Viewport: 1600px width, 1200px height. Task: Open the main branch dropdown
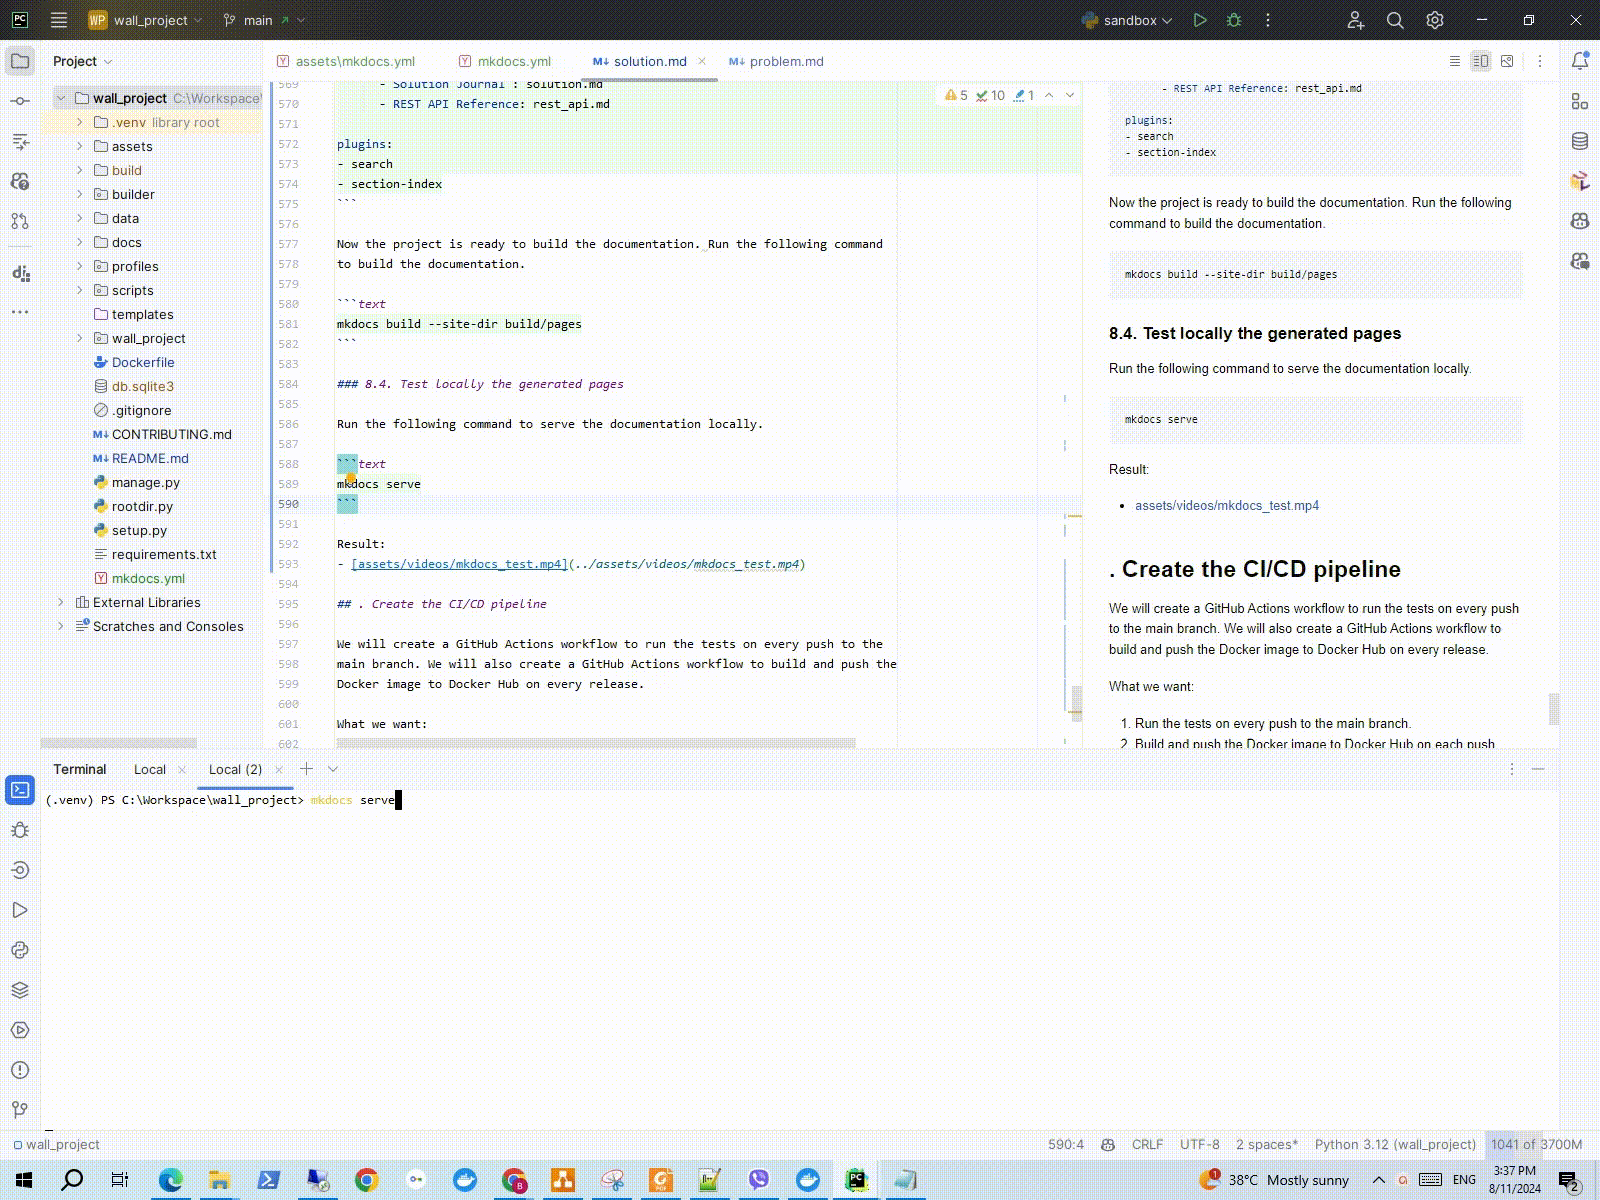[264, 20]
